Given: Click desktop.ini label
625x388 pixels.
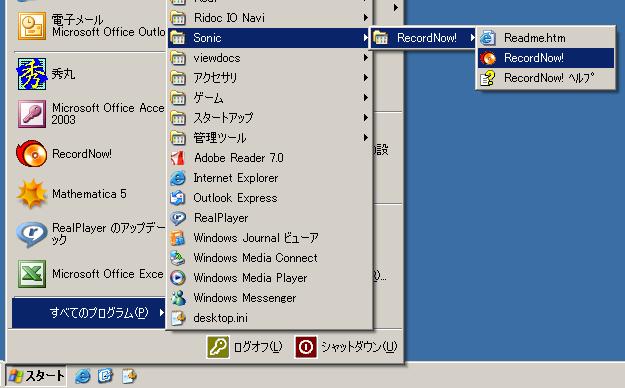Looking at the screenshot, I should (220, 318).
